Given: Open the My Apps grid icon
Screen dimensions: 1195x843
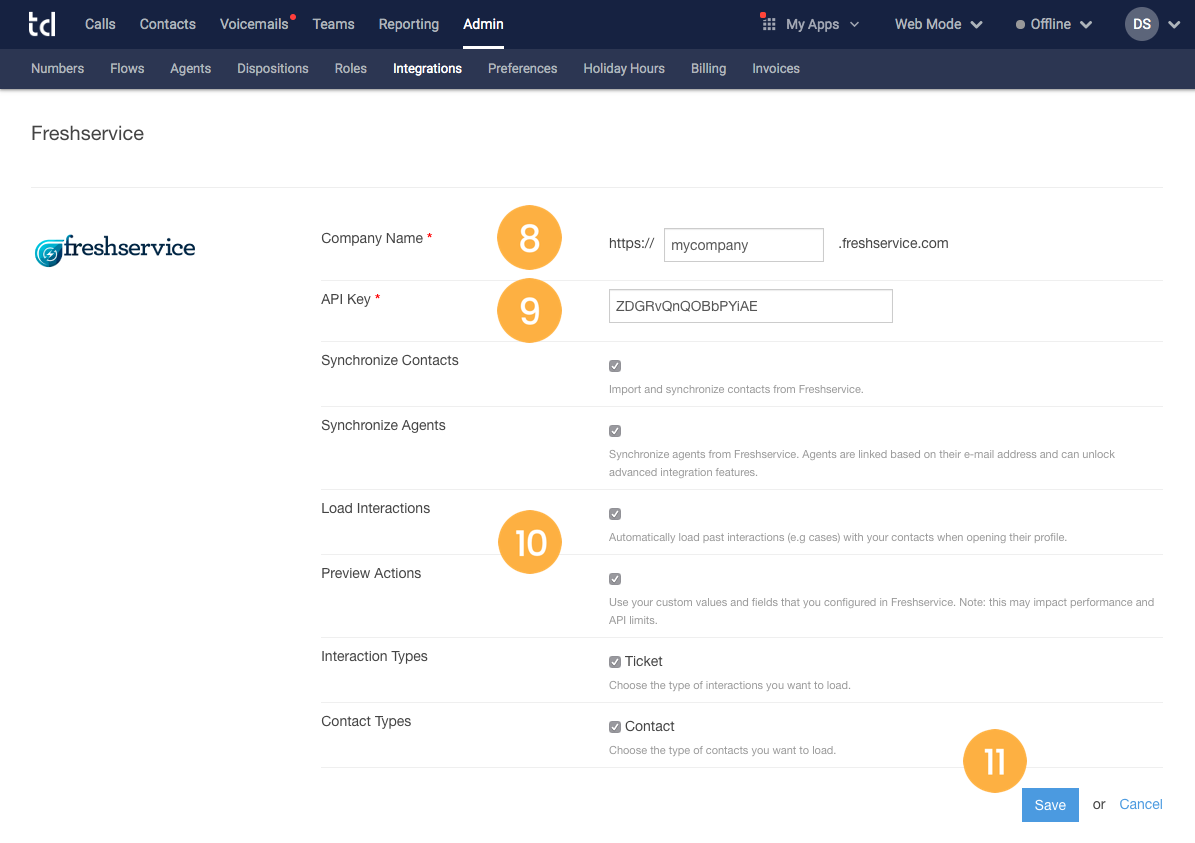Looking at the screenshot, I should pos(768,22).
